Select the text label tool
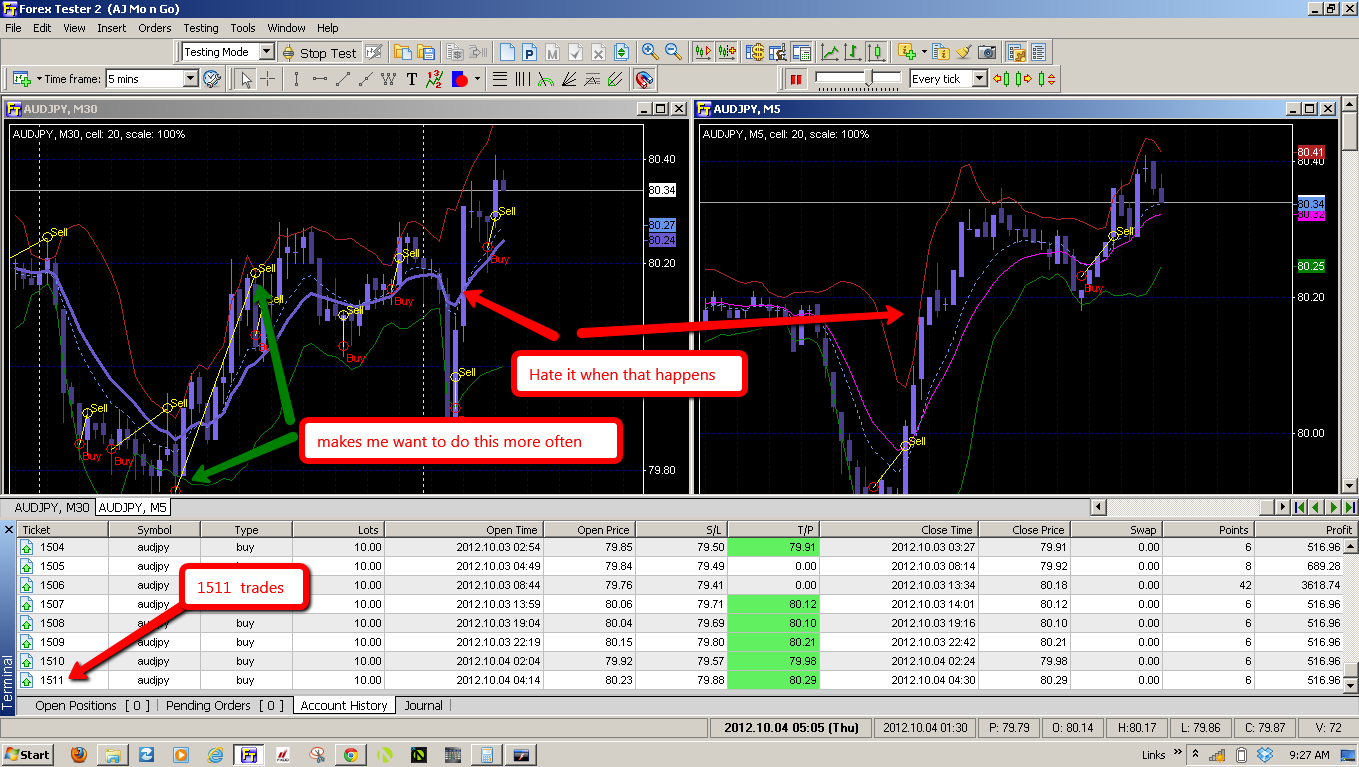This screenshot has width=1359, height=767. (x=412, y=78)
